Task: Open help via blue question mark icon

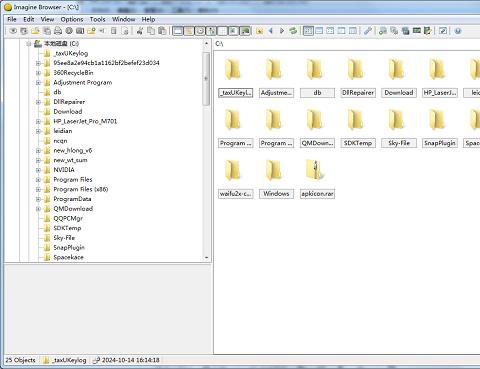Action: pos(458,31)
